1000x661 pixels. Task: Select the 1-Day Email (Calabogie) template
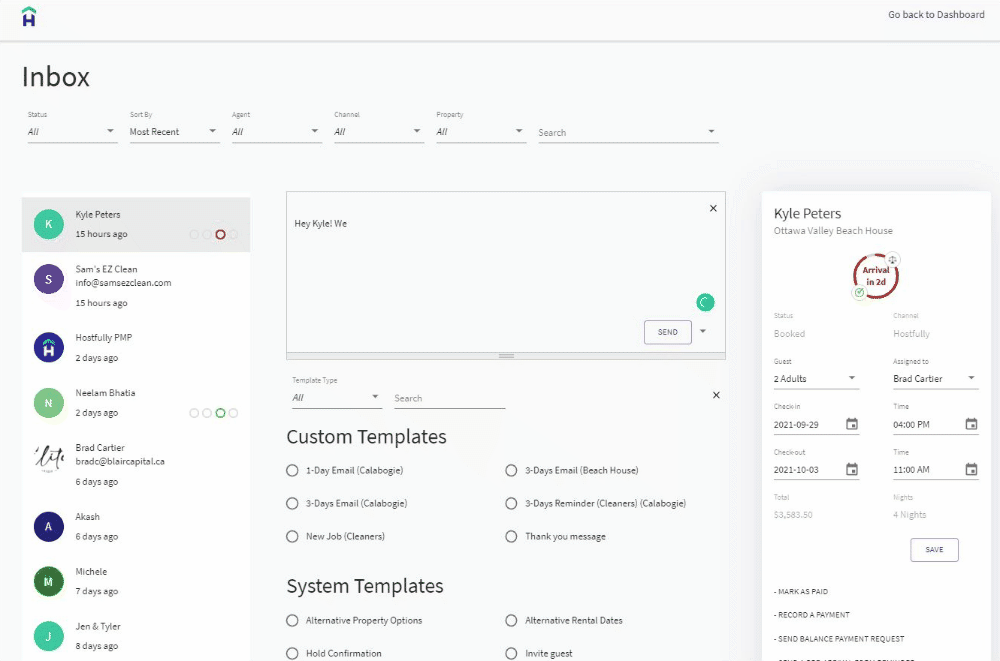(x=293, y=470)
